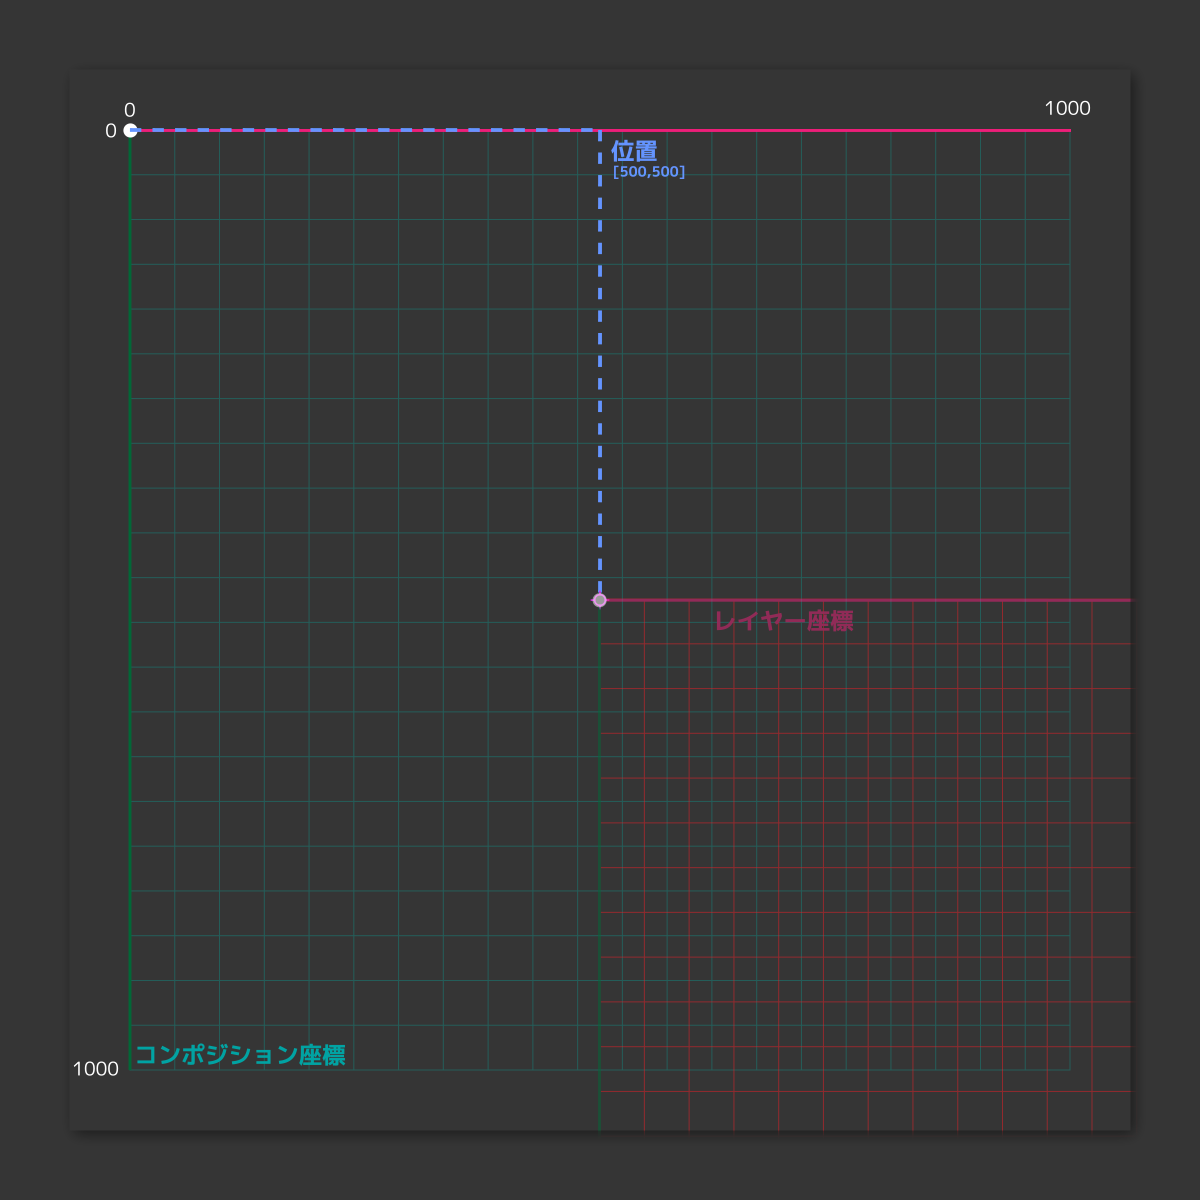Click the corner where the dashed lines meet

tap(599, 130)
